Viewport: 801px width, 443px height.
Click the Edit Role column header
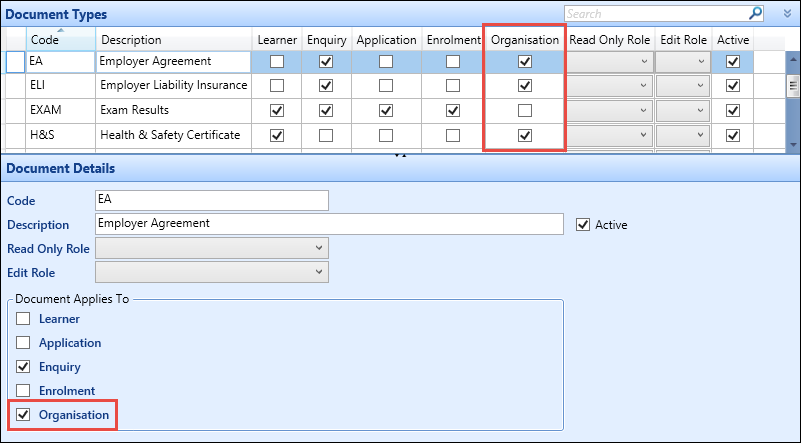coord(684,39)
